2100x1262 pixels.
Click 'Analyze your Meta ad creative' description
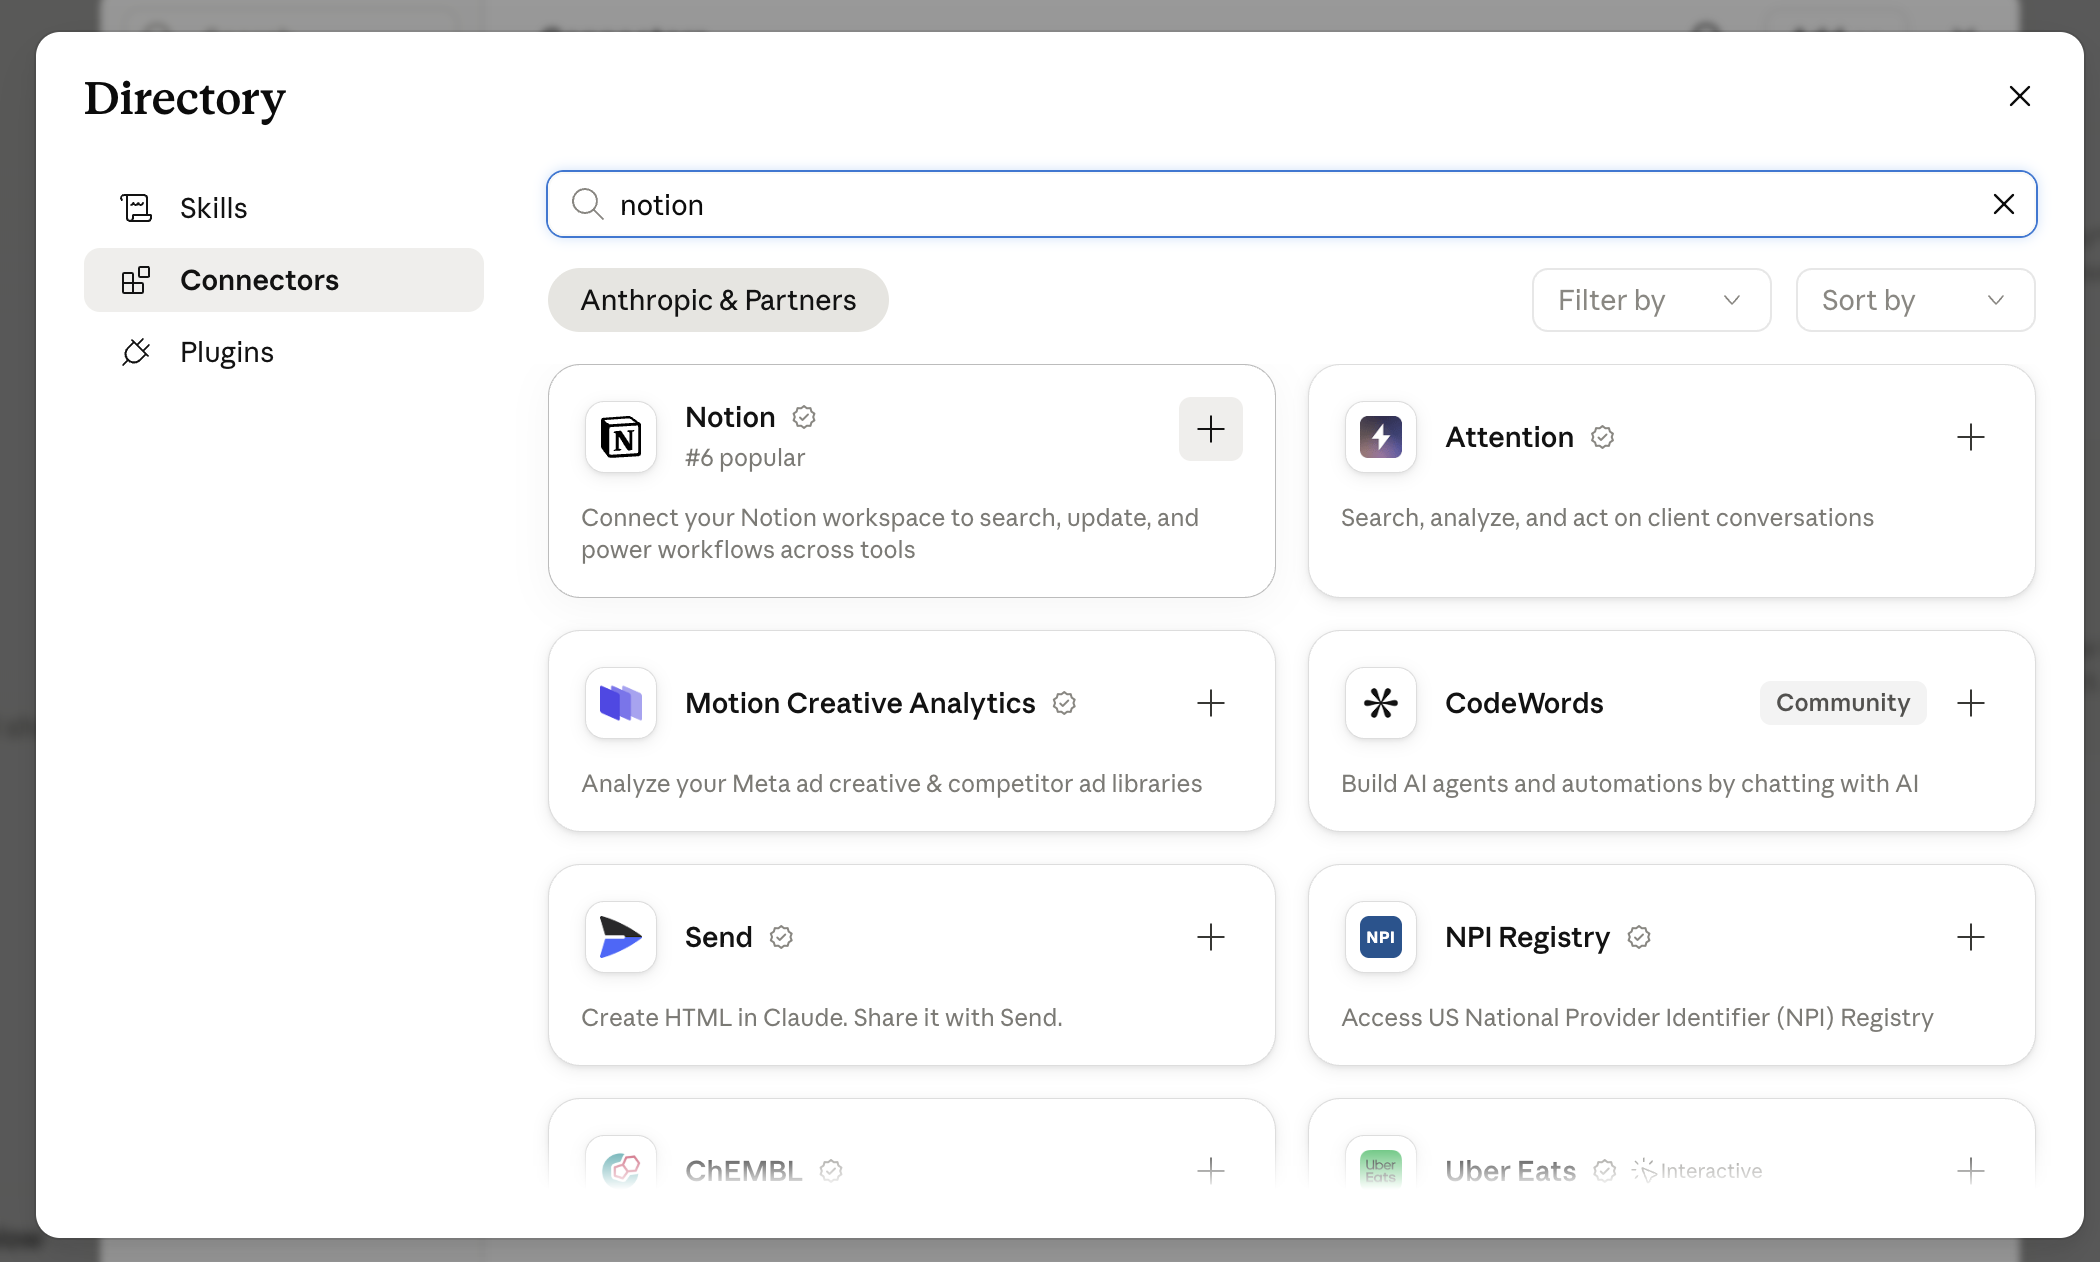pos(891,783)
